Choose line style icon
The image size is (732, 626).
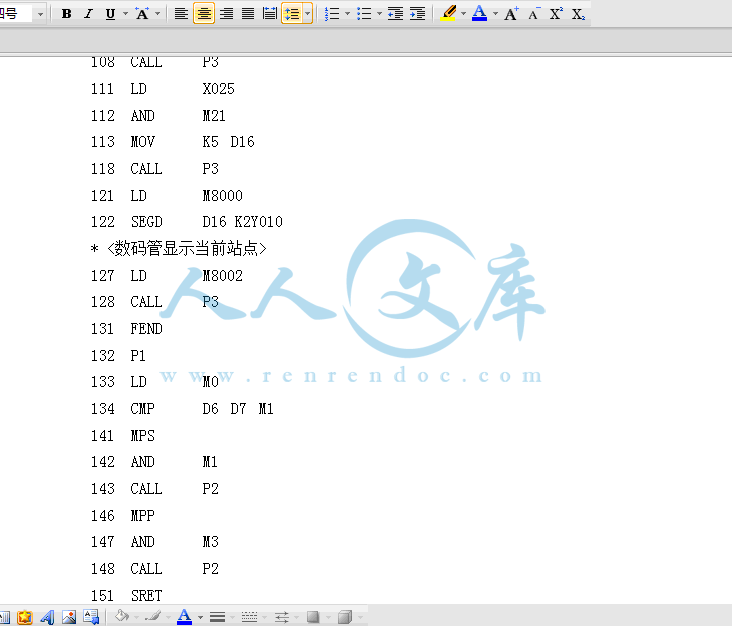[218, 617]
